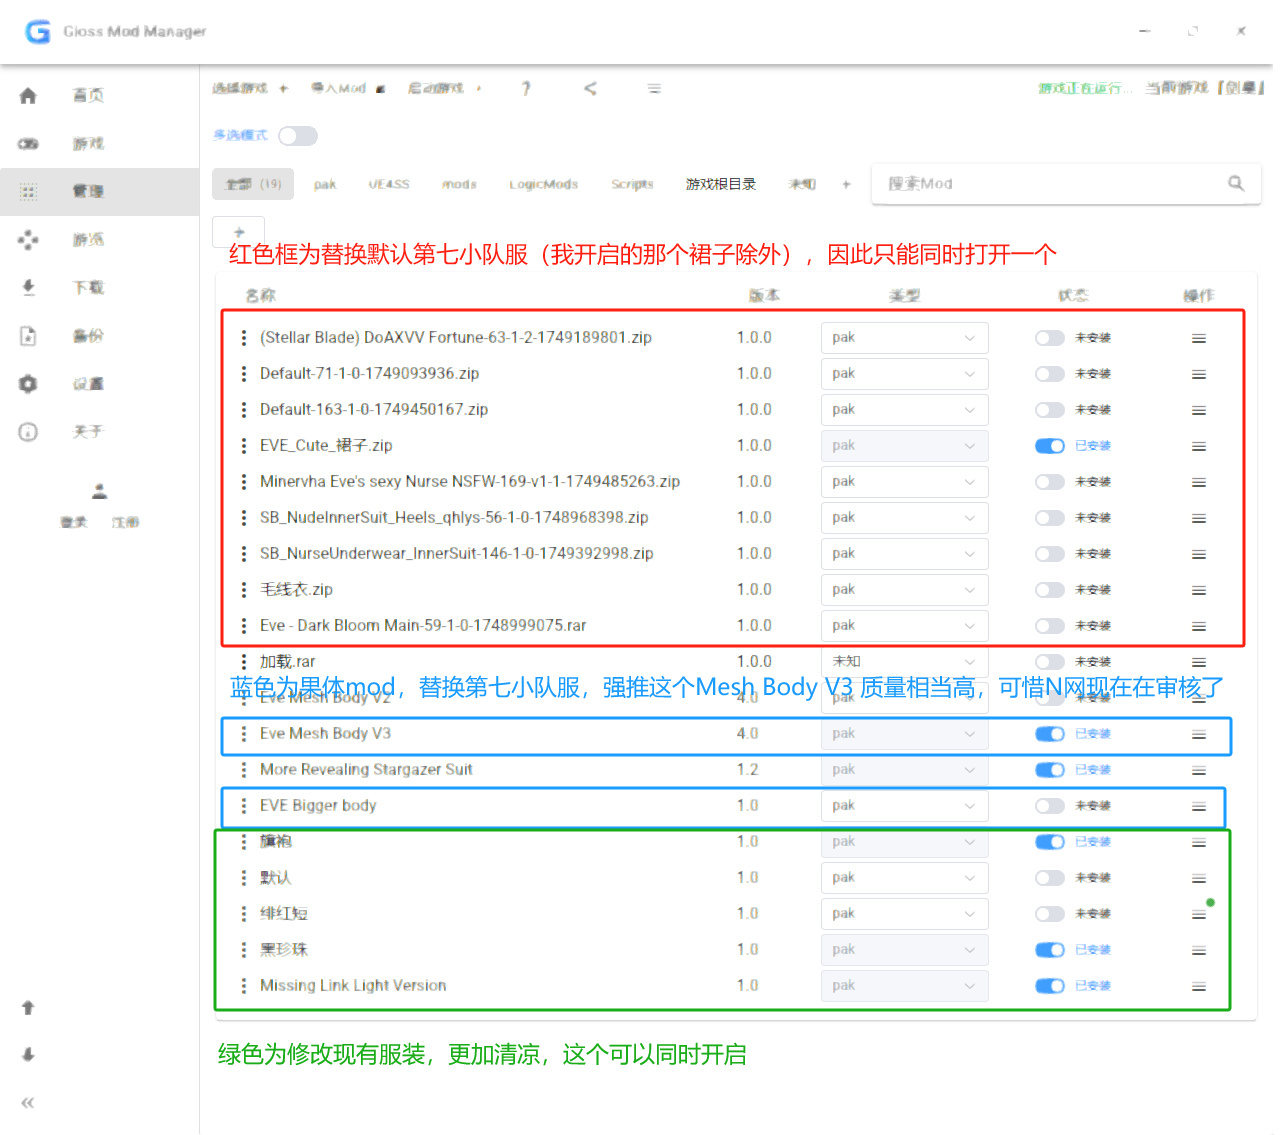Click the up arrow icon in the sidebar

28,1008
